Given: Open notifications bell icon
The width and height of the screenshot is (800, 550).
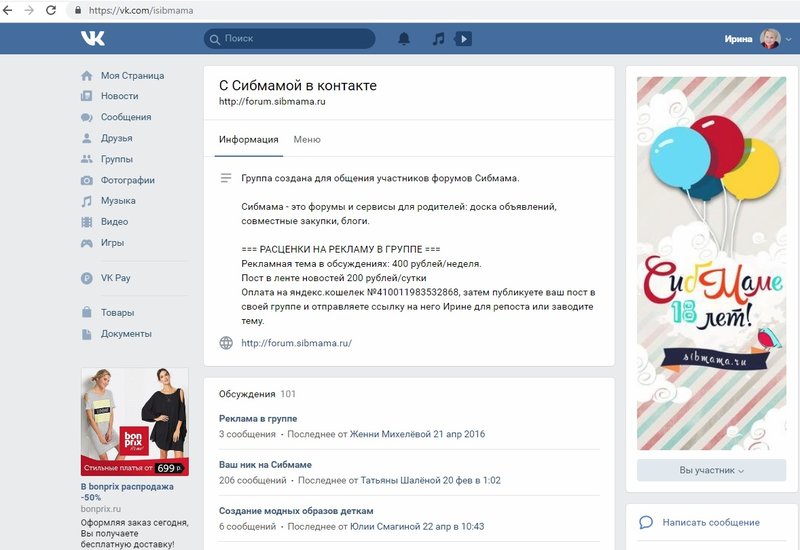Looking at the screenshot, I should tap(404, 39).
